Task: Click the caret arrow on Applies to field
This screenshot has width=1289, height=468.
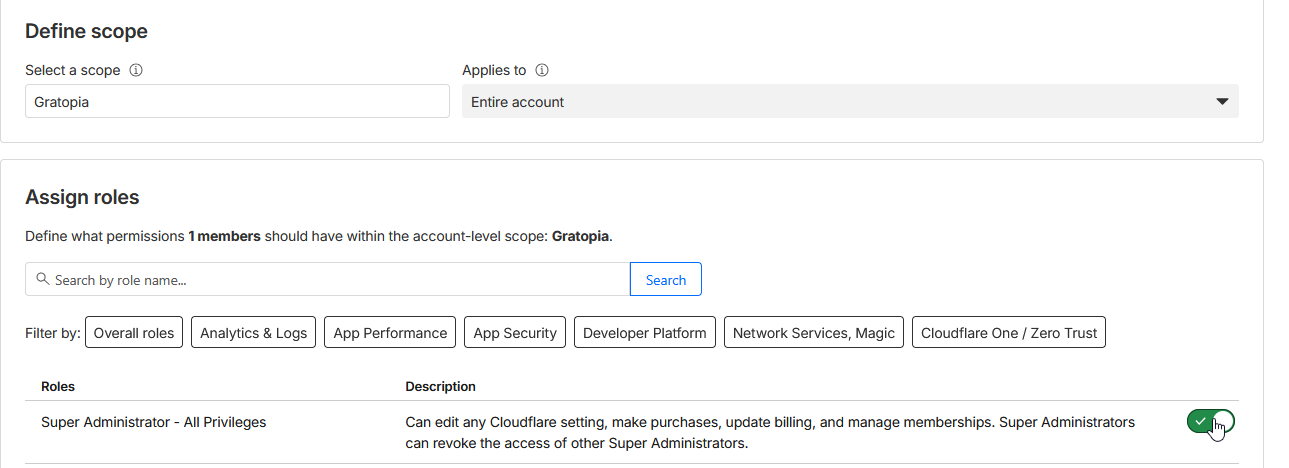Action: (x=1221, y=102)
